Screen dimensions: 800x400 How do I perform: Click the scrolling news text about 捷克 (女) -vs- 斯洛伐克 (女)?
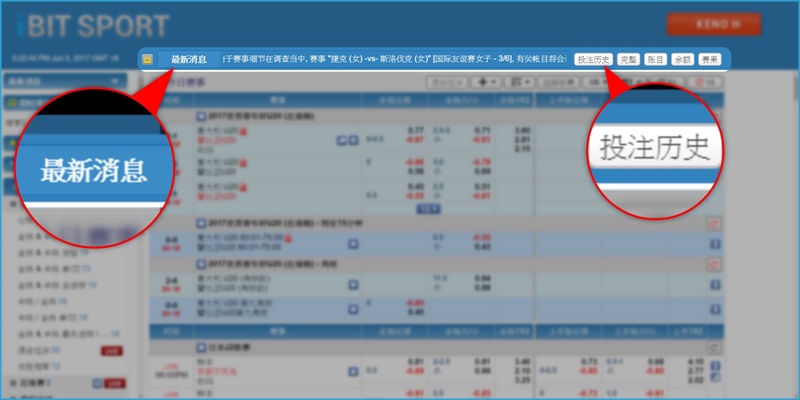(x=394, y=60)
